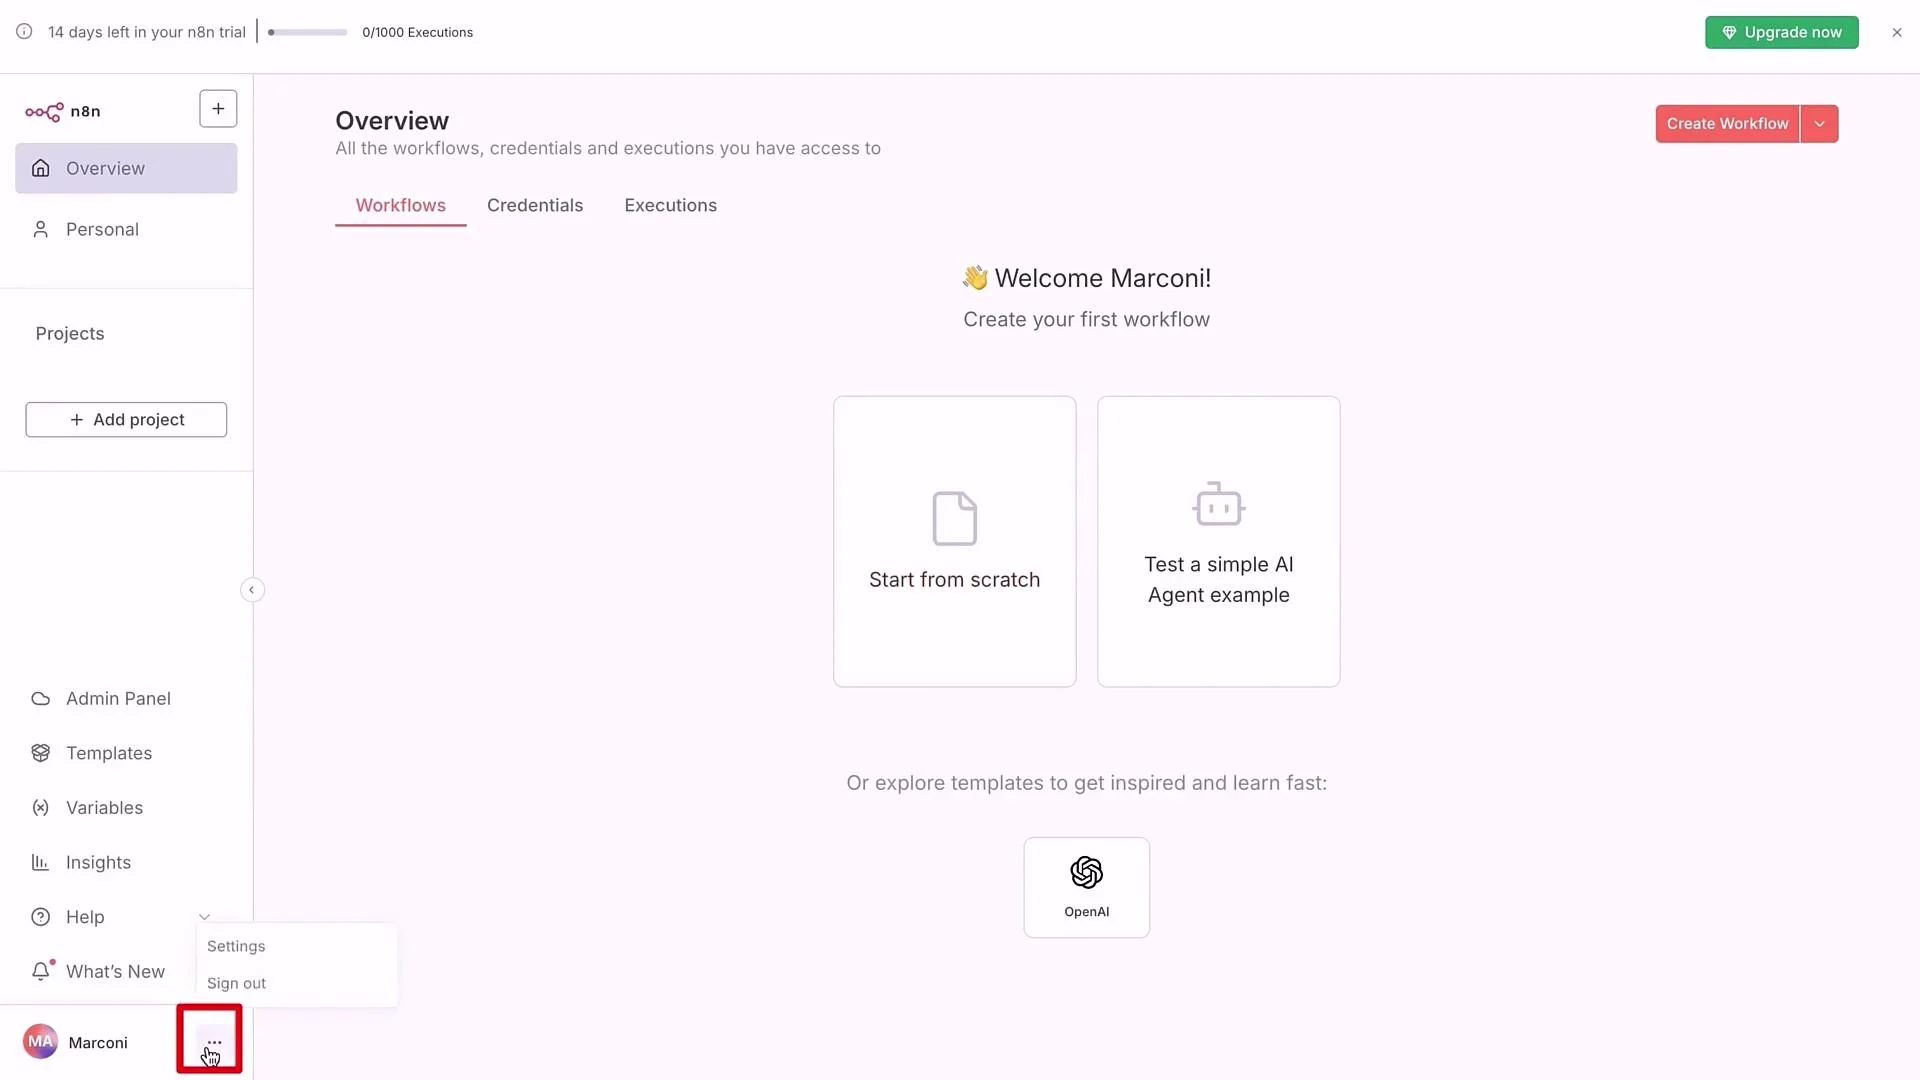This screenshot has width=1920, height=1080.
Task: Click the n8n logo icon
Action: coord(44,112)
